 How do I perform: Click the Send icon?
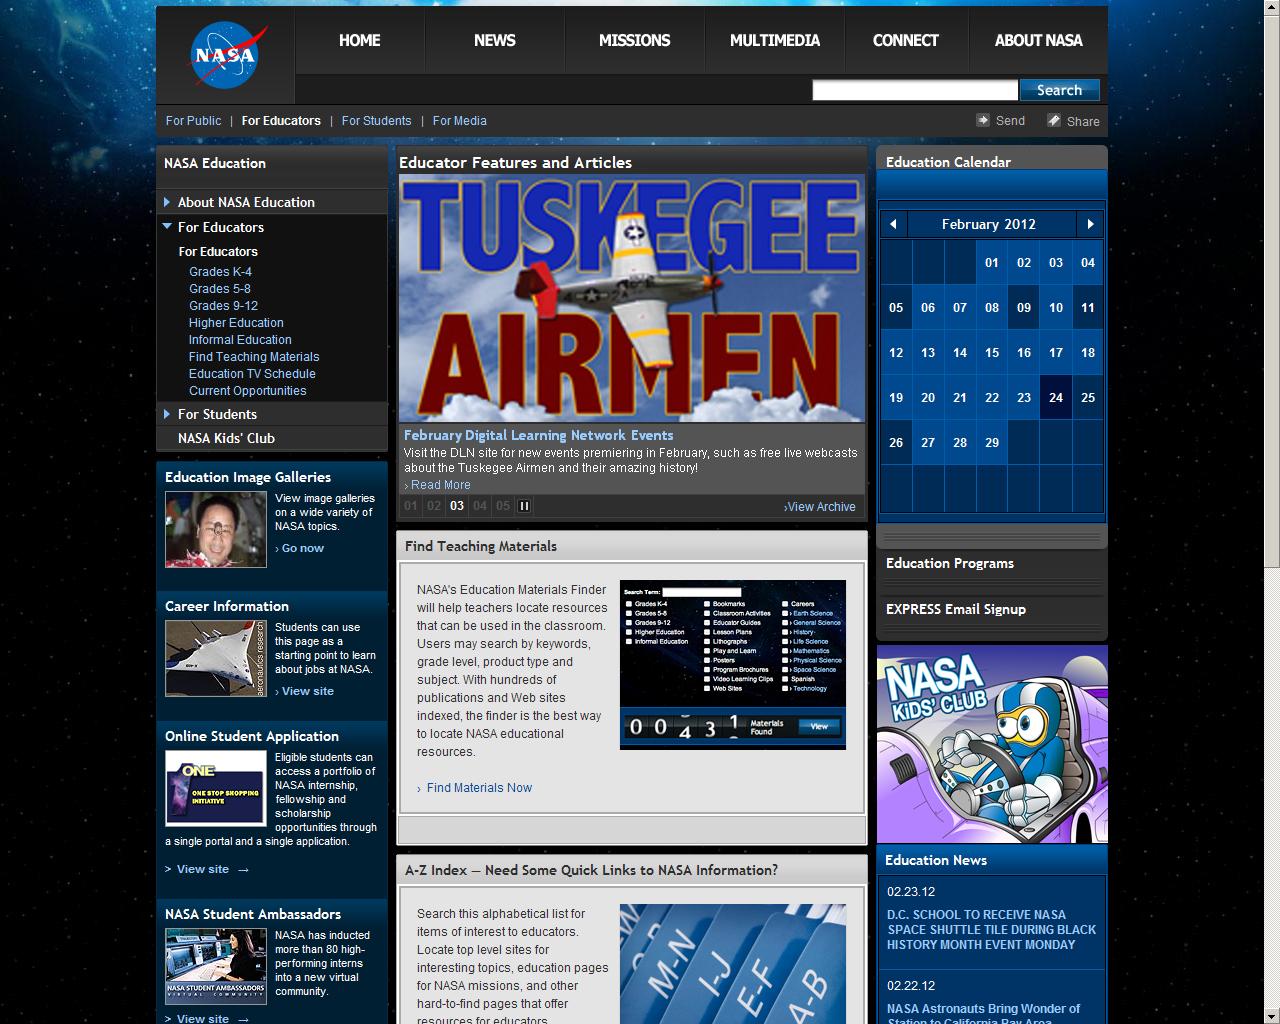coord(983,120)
